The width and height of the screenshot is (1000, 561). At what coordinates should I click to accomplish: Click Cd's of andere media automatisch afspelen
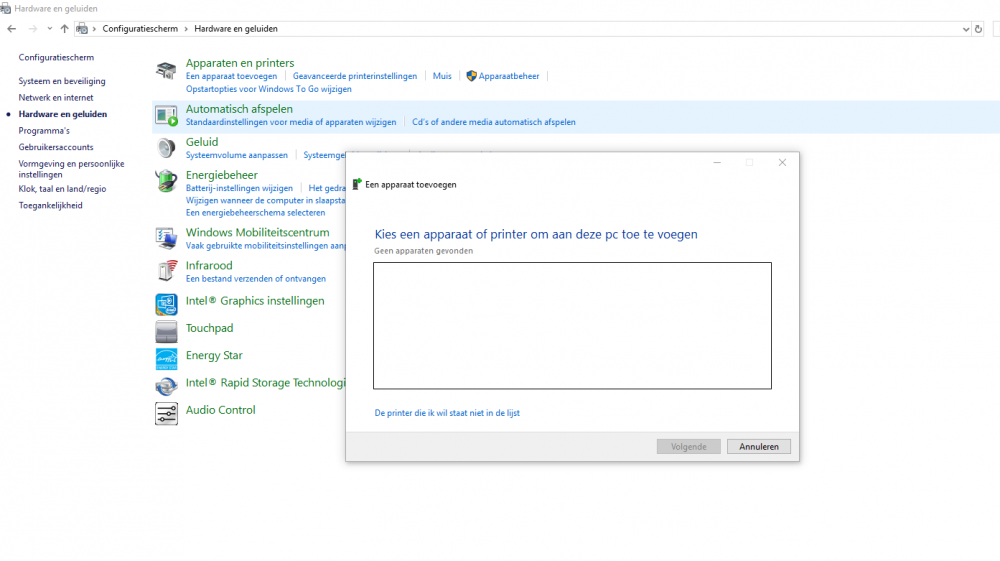point(494,122)
